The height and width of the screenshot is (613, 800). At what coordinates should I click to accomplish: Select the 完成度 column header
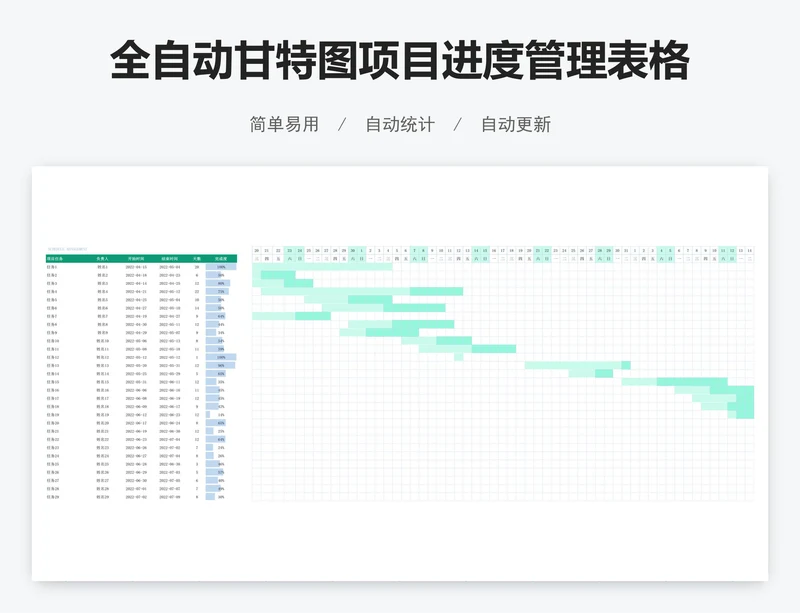[x=221, y=259]
